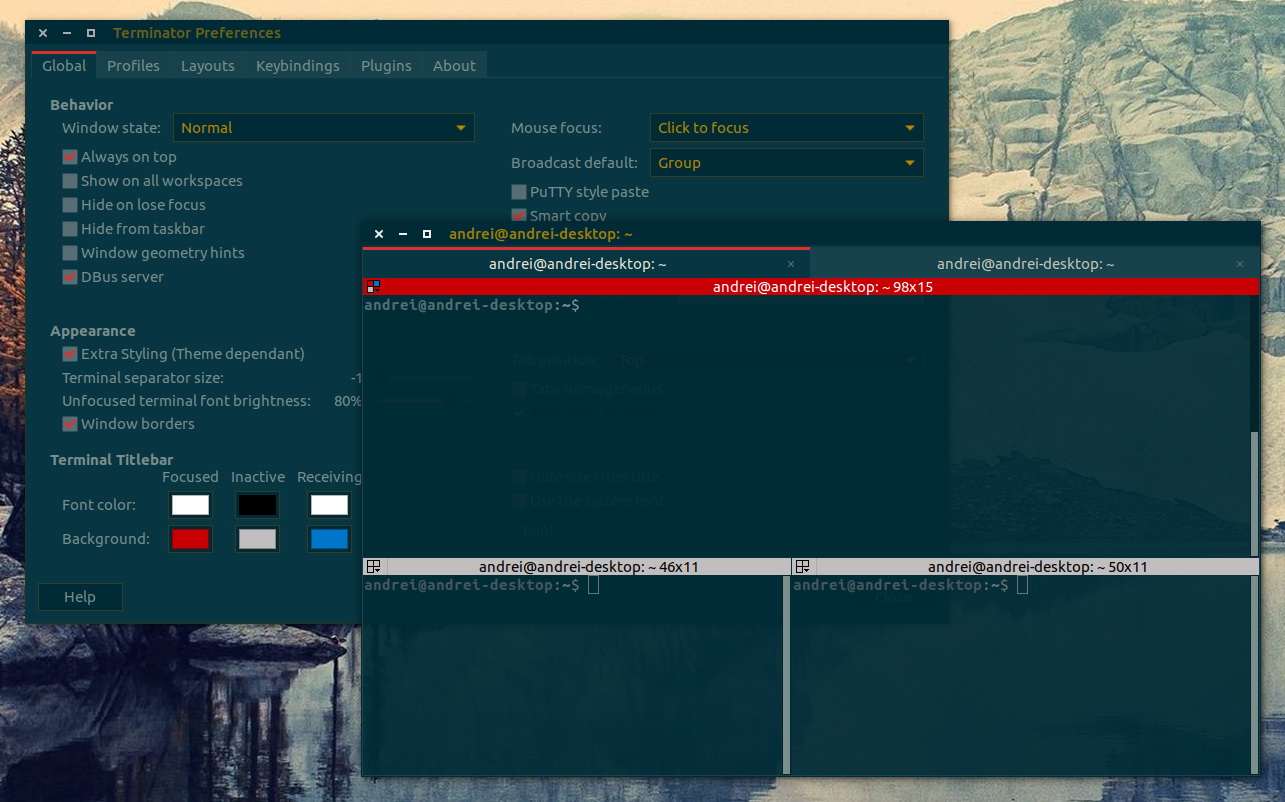Viewport: 1285px width, 802px height.
Task: Pick the Receiving background blue swatch
Action: pyautogui.click(x=329, y=539)
